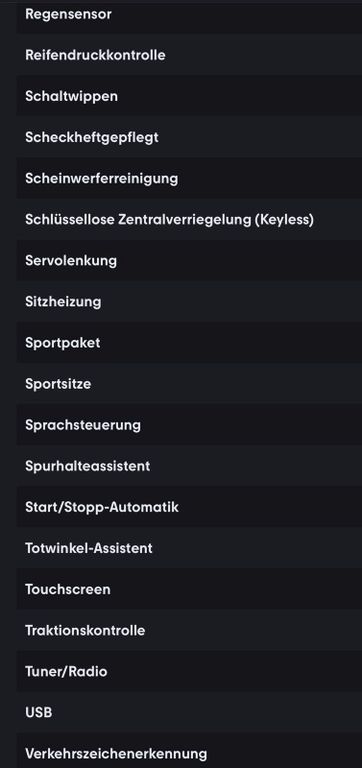Select the Sprachsteuerung entry
The height and width of the screenshot is (768, 362).
189,425
